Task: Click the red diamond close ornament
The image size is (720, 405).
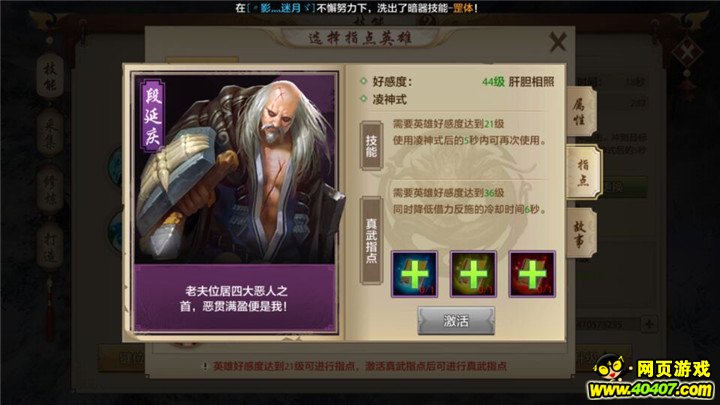Action: tap(687, 53)
